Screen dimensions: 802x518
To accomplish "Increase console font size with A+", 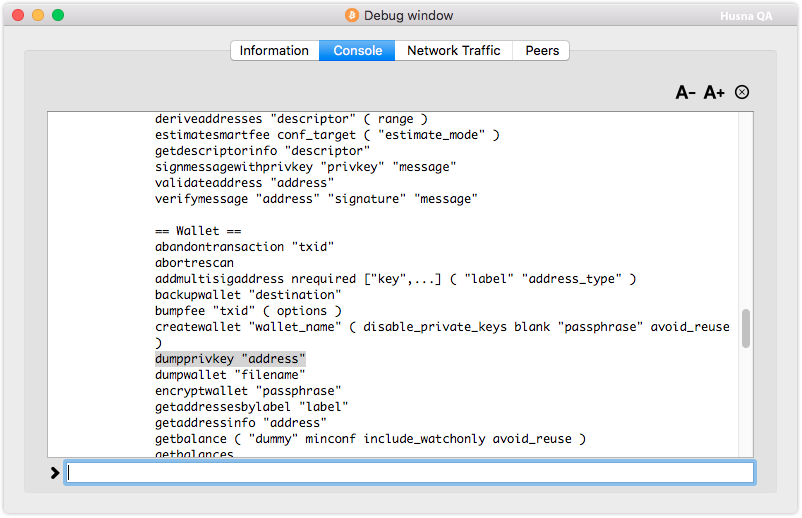I will pyautogui.click(x=714, y=93).
